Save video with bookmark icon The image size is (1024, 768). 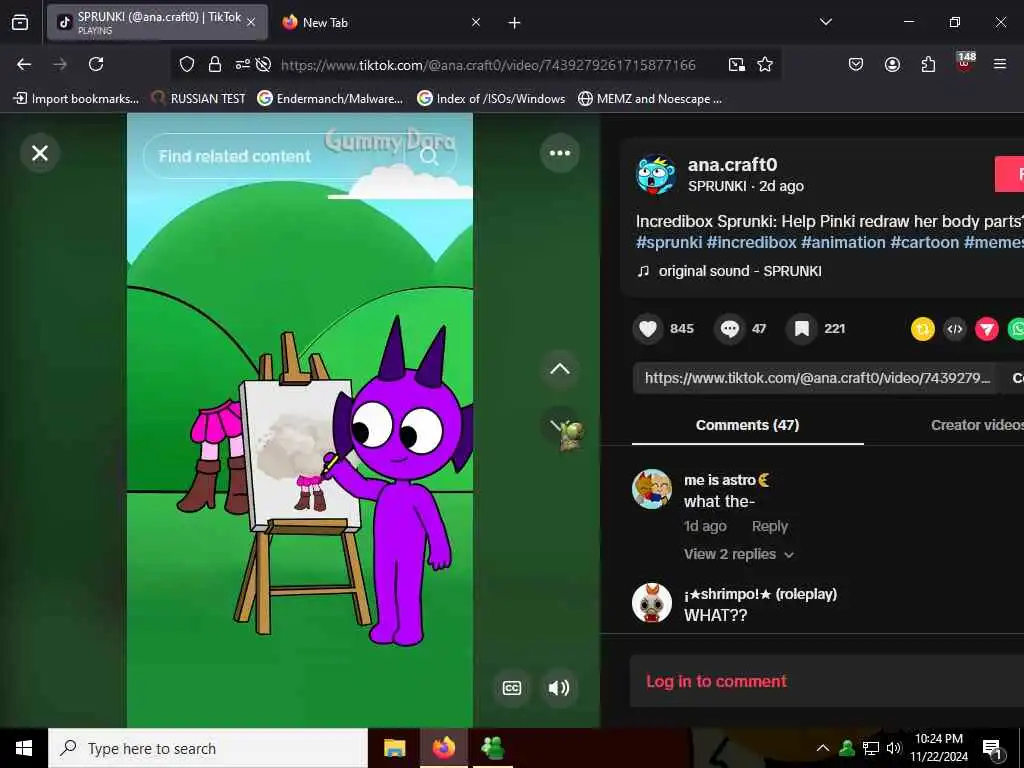coord(802,328)
